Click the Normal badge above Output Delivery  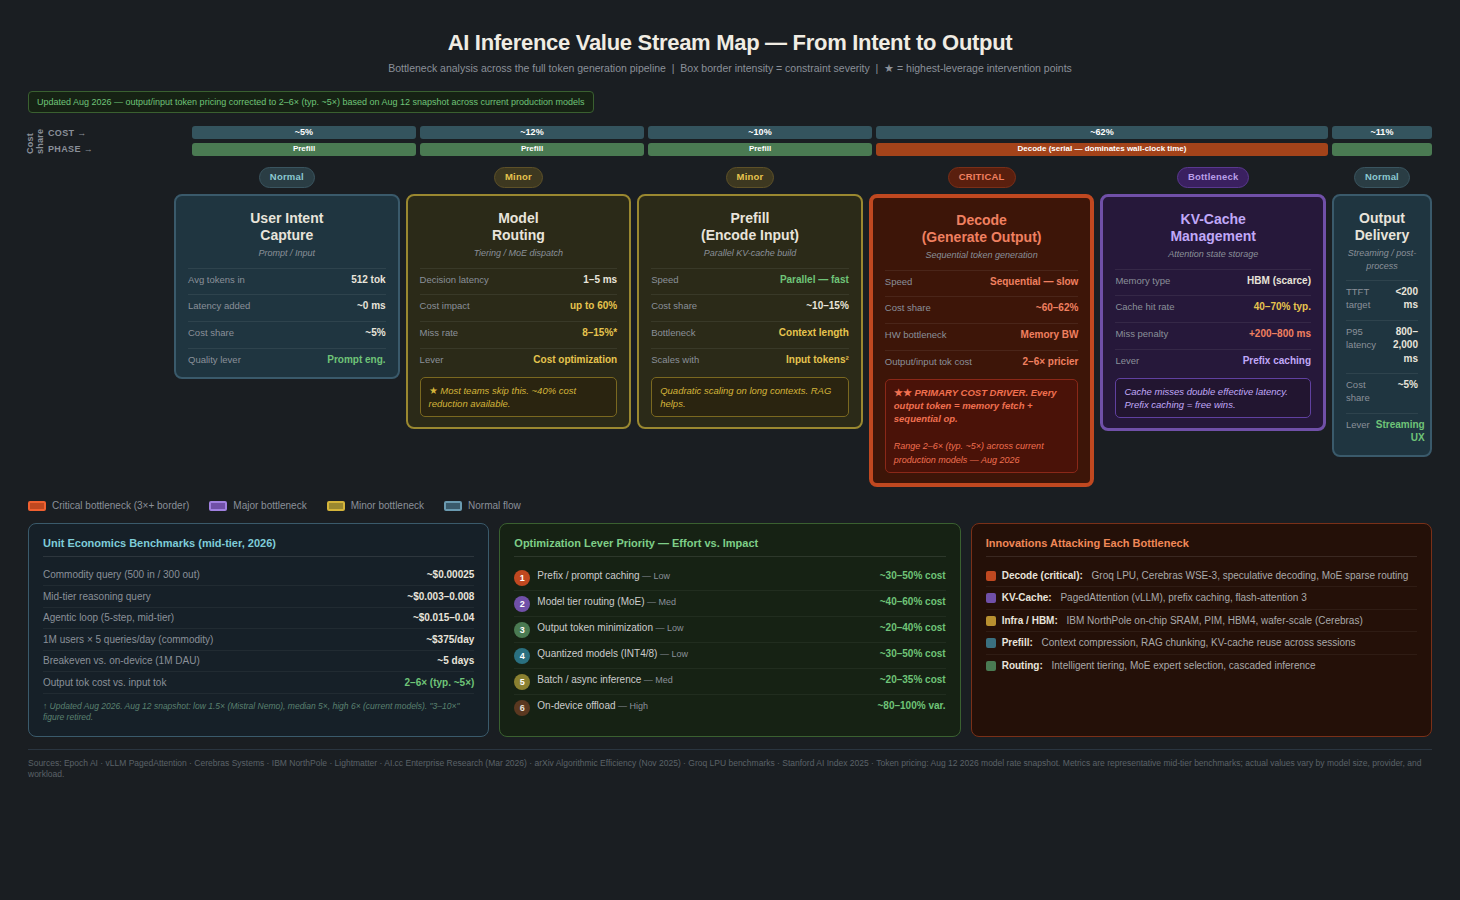click(x=1382, y=177)
